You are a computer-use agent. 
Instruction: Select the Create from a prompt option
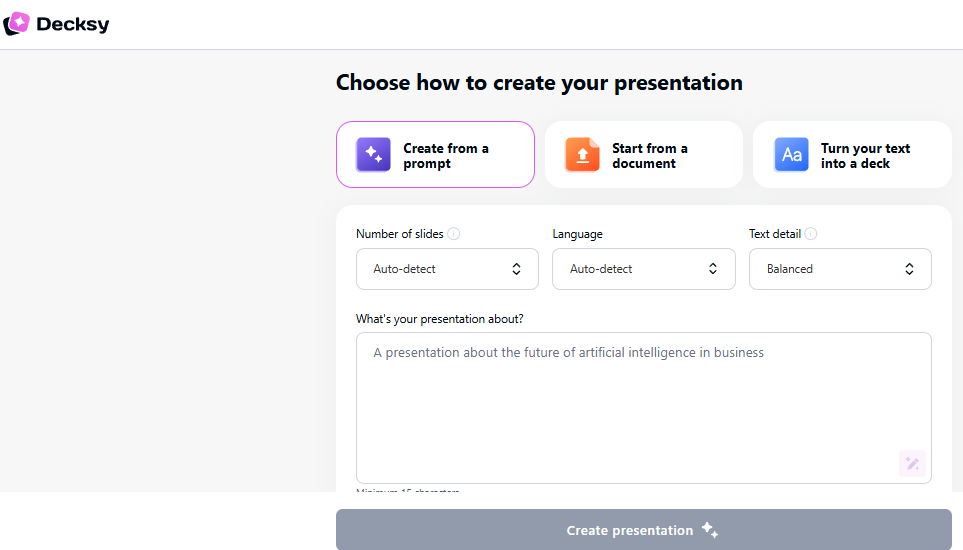(435, 155)
